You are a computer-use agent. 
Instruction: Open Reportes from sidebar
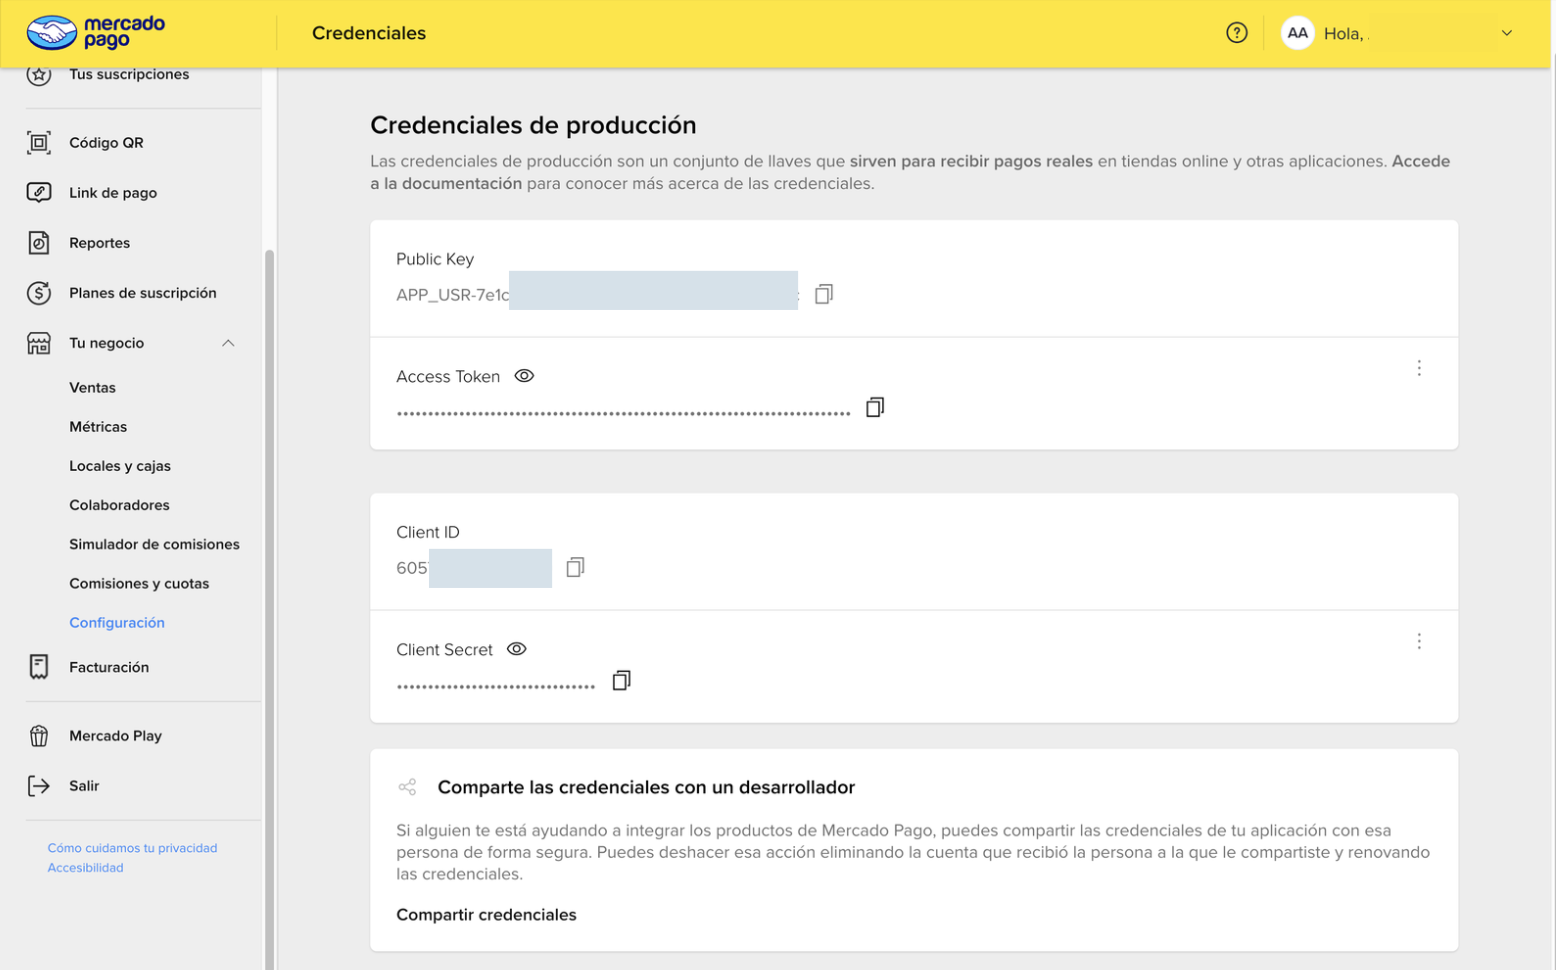coord(99,243)
